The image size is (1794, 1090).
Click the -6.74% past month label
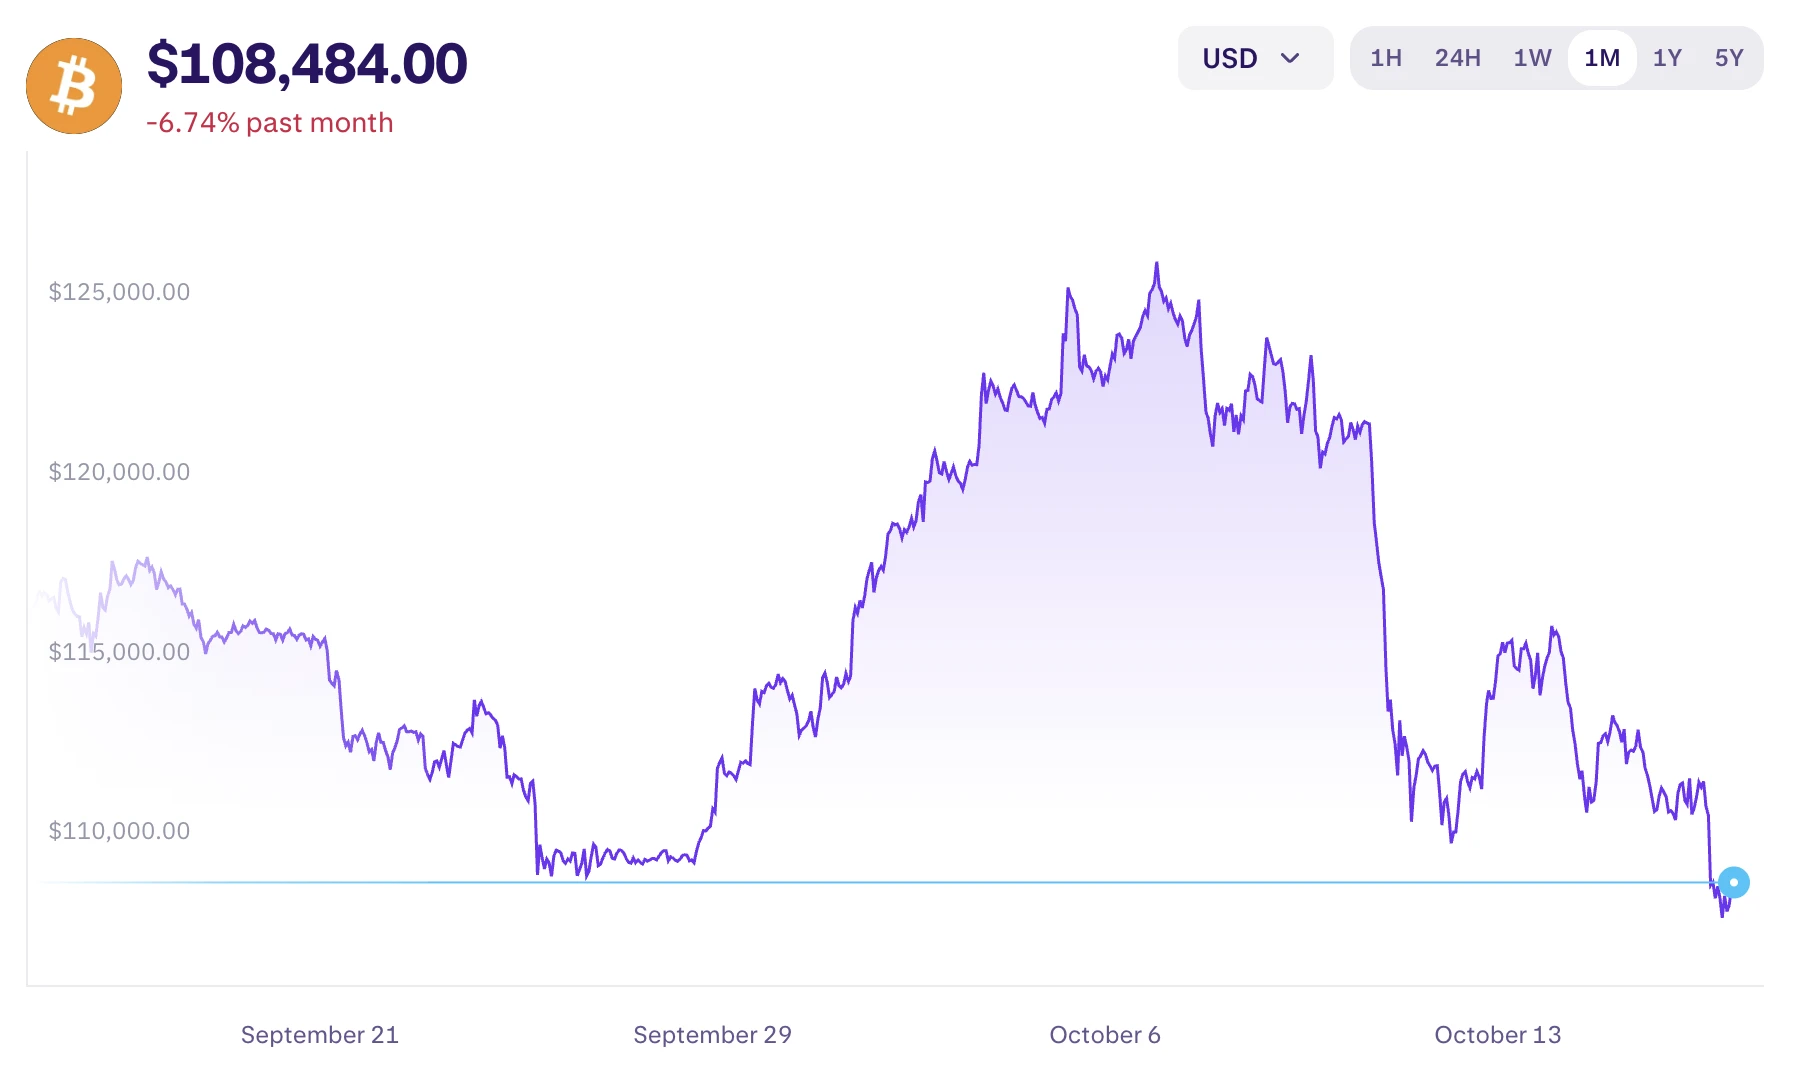[270, 123]
